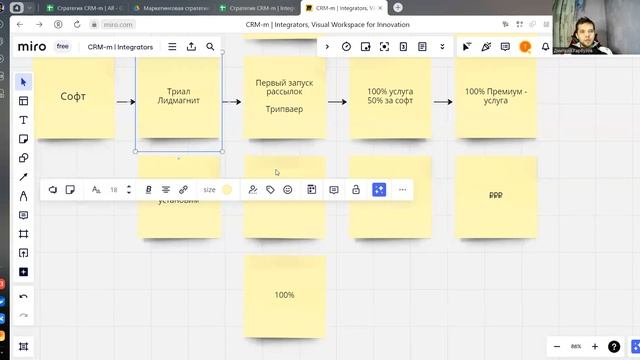Screen dimensions: 640x360
Task: Search the board with magnifier icon
Action: point(210,47)
